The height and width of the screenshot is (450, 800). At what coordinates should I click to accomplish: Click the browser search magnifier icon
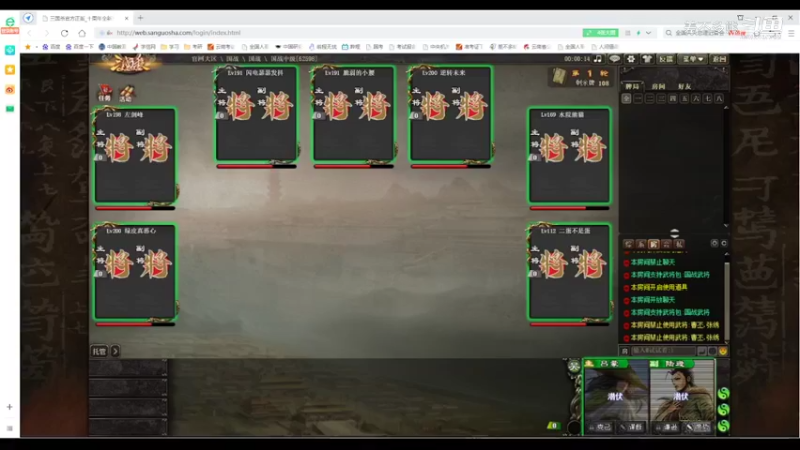tap(668, 33)
